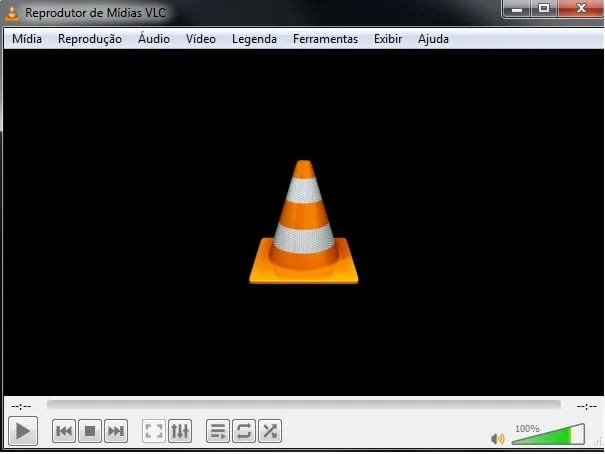The height and width of the screenshot is (454, 605).
Task: Stop playback using the square Stop button
Action: pos(90,431)
